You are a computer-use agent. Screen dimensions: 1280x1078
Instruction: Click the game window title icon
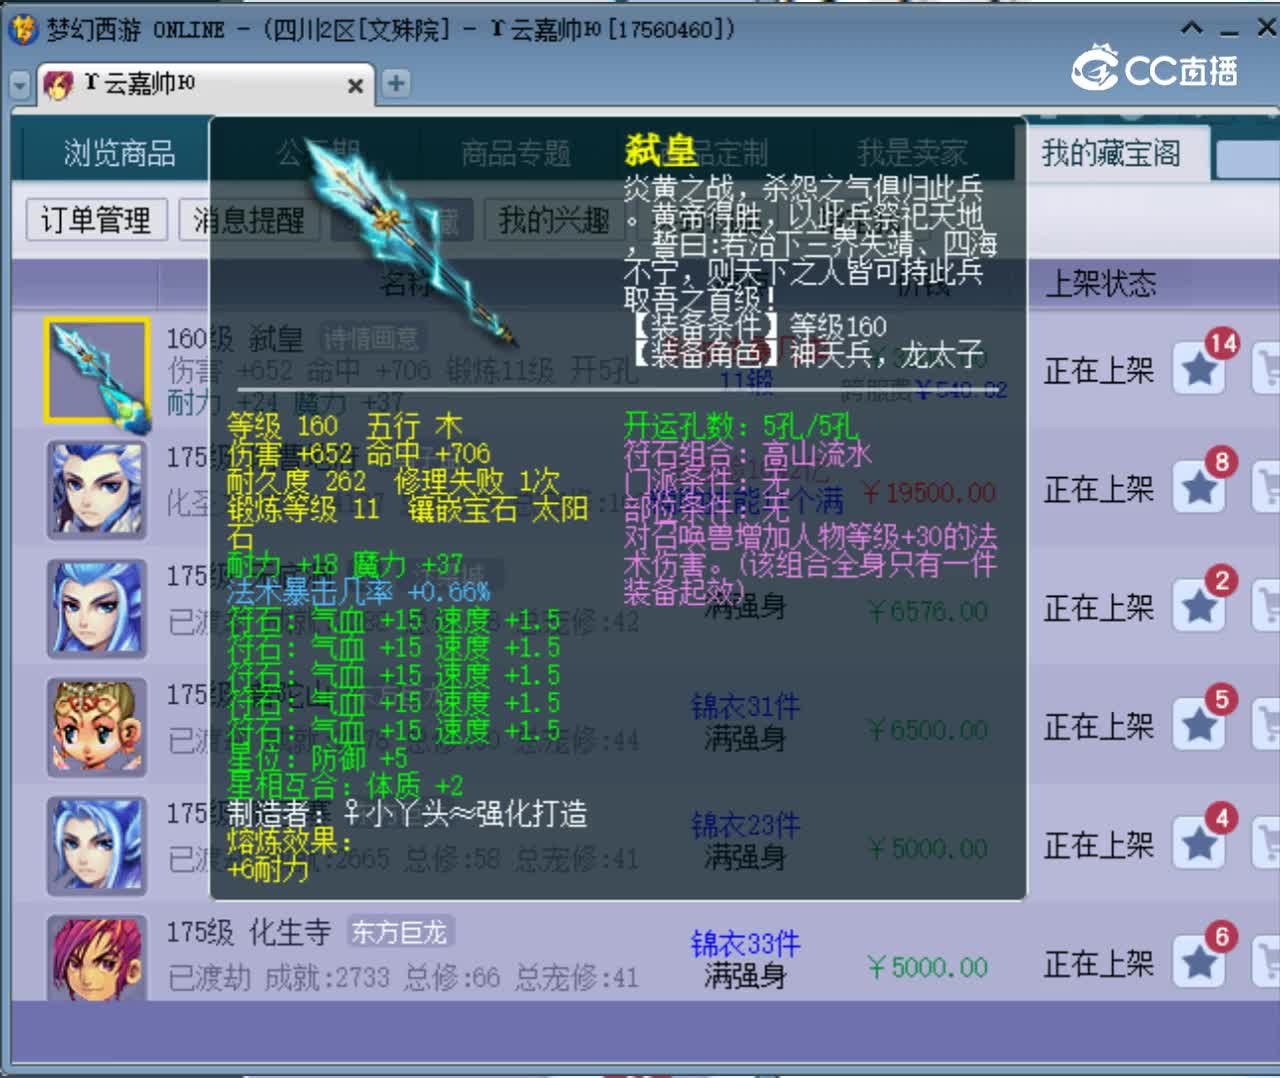click(x=24, y=29)
